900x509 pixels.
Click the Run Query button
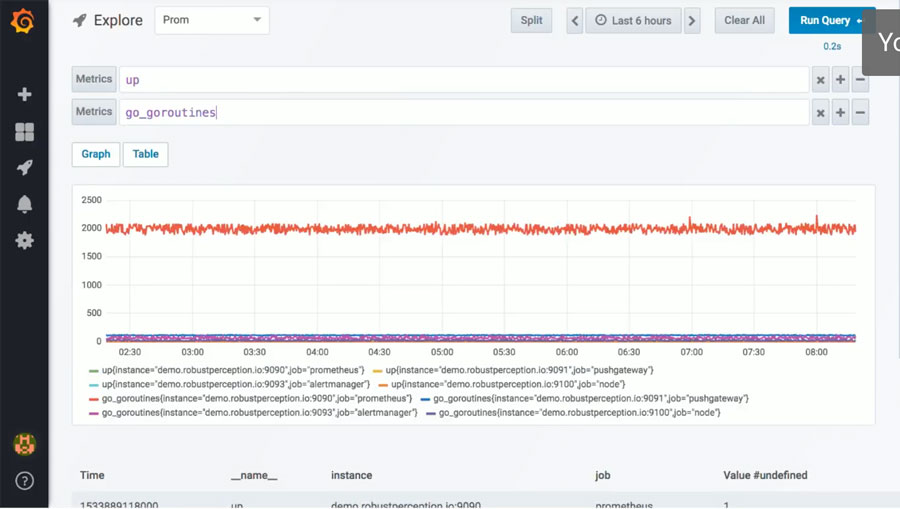tap(830, 21)
